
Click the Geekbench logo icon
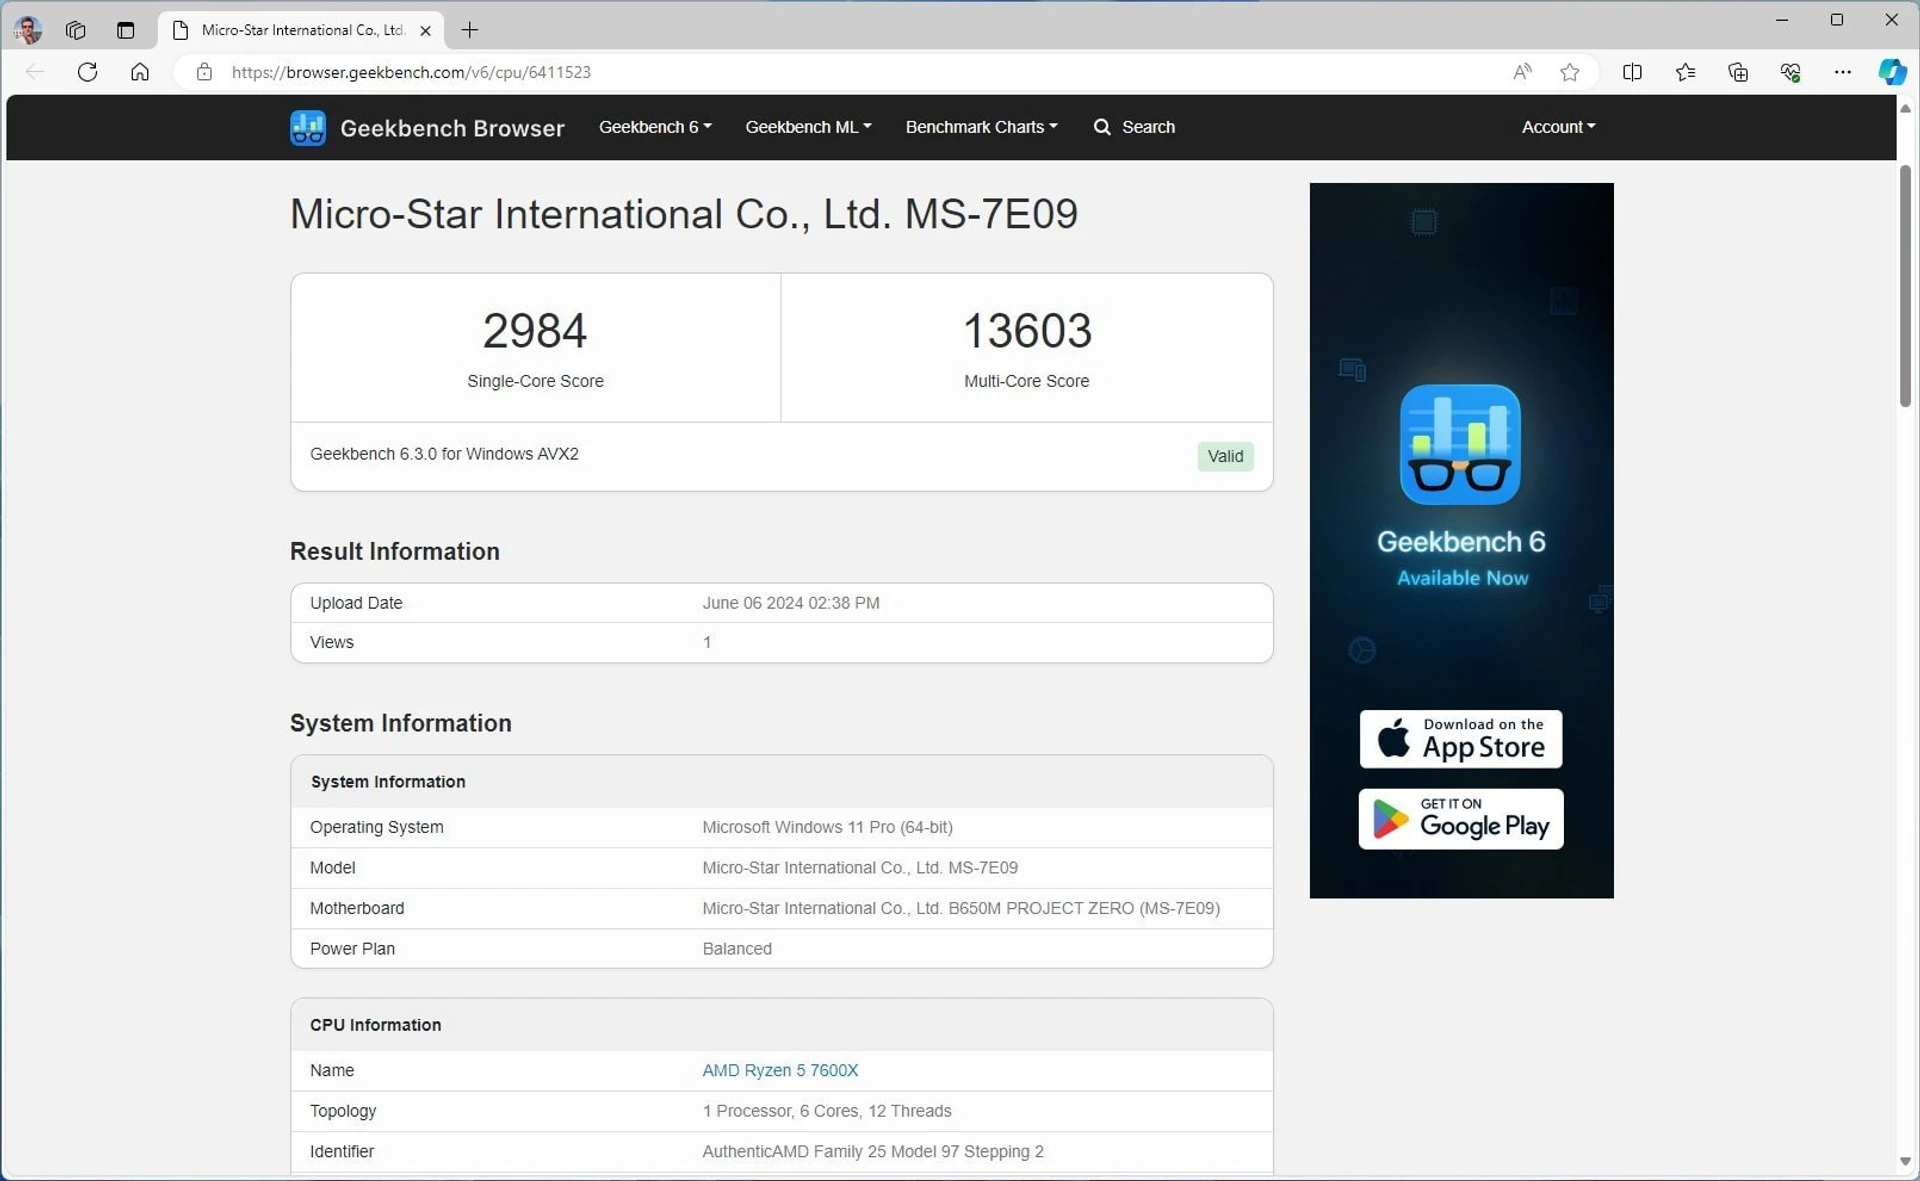point(308,128)
